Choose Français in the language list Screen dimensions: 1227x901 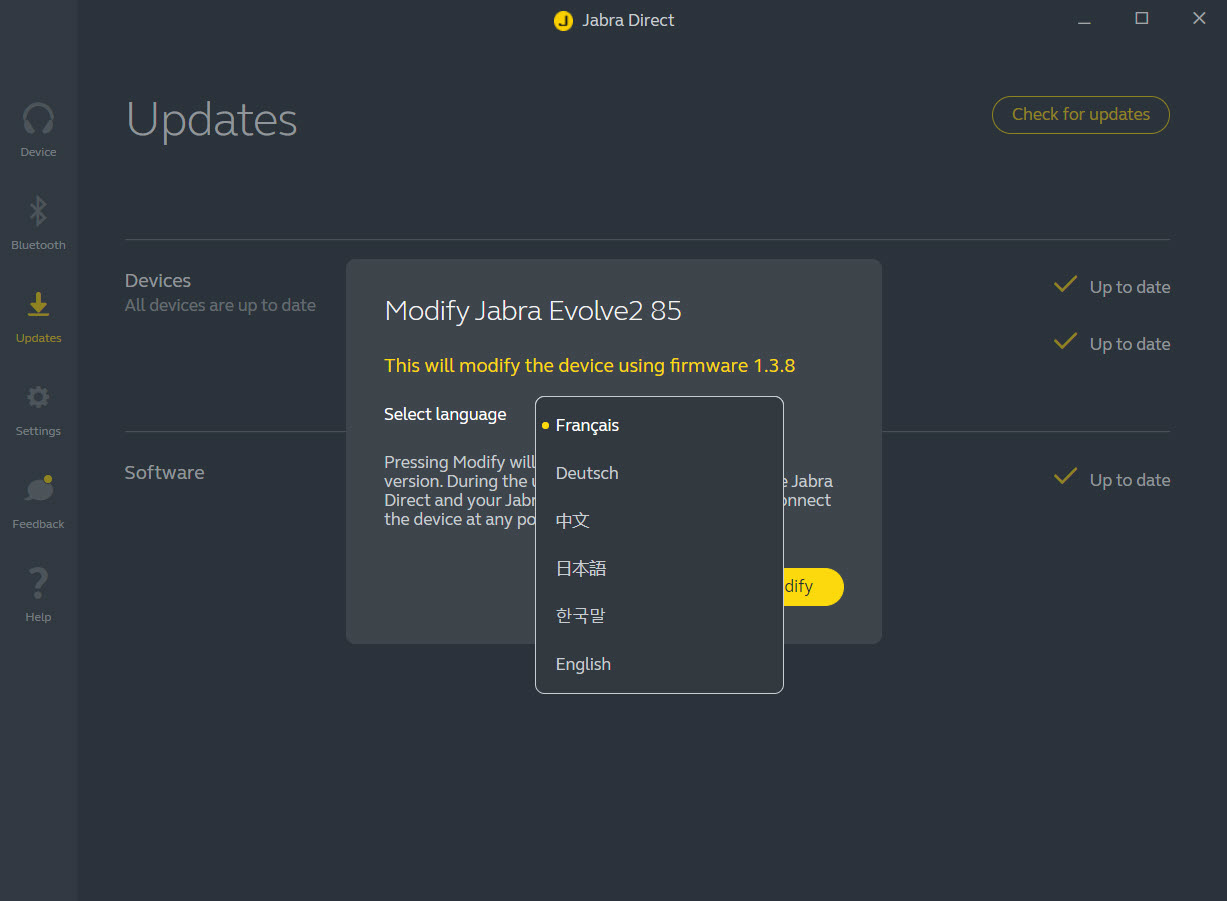(659, 425)
